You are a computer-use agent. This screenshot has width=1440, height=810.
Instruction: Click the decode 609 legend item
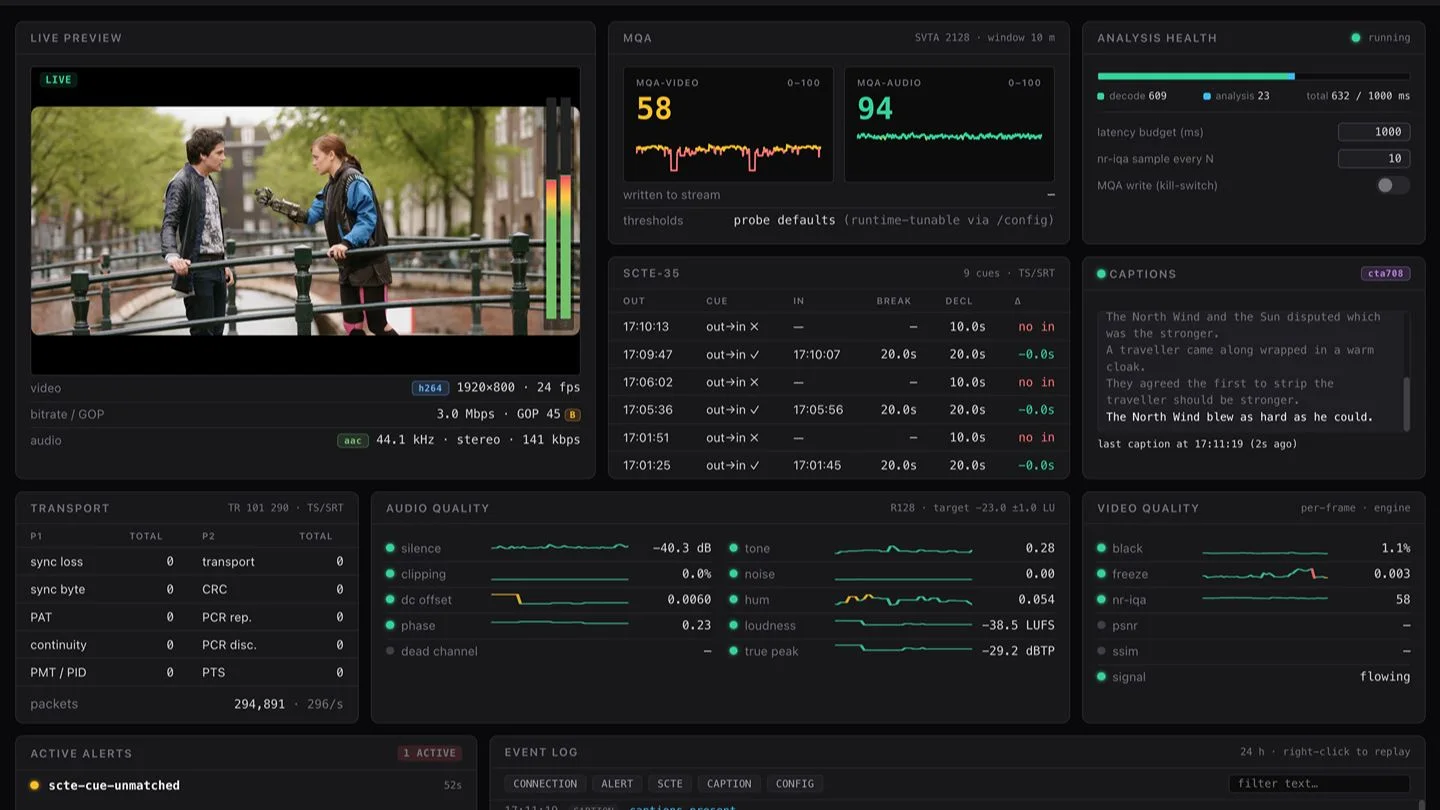pos(1132,96)
